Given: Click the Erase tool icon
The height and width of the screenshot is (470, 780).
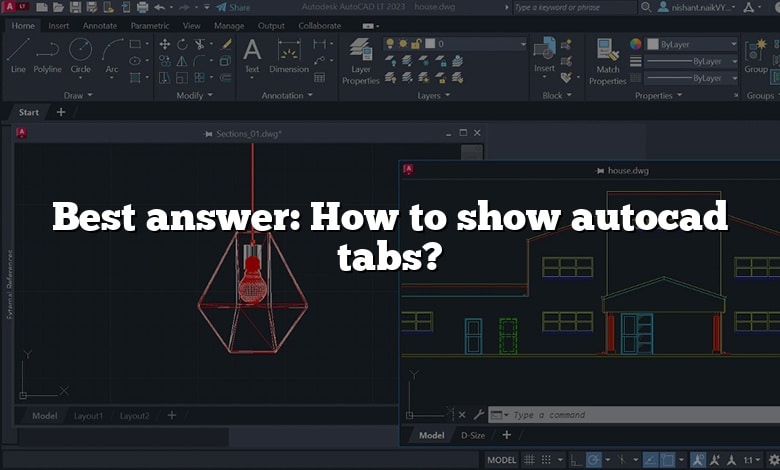Looking at the screenshot, I should [226, 44].
